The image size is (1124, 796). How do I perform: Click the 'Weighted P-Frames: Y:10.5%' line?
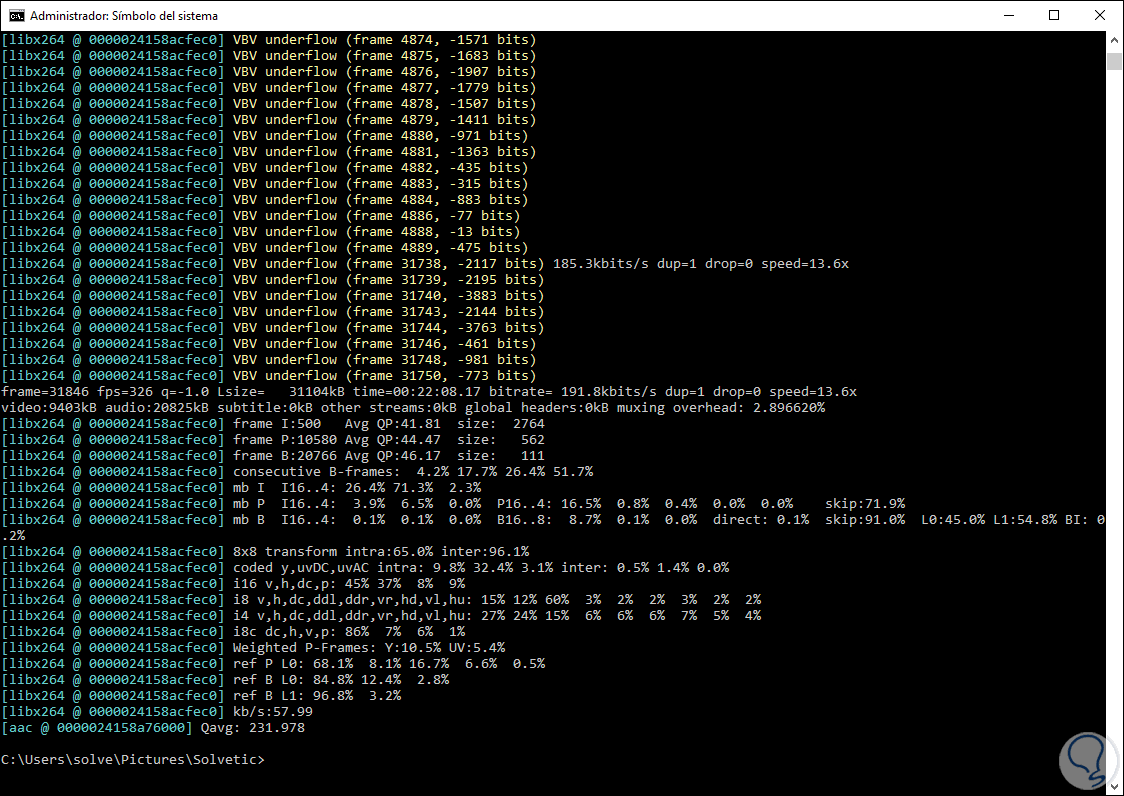(x=253, y=648)
